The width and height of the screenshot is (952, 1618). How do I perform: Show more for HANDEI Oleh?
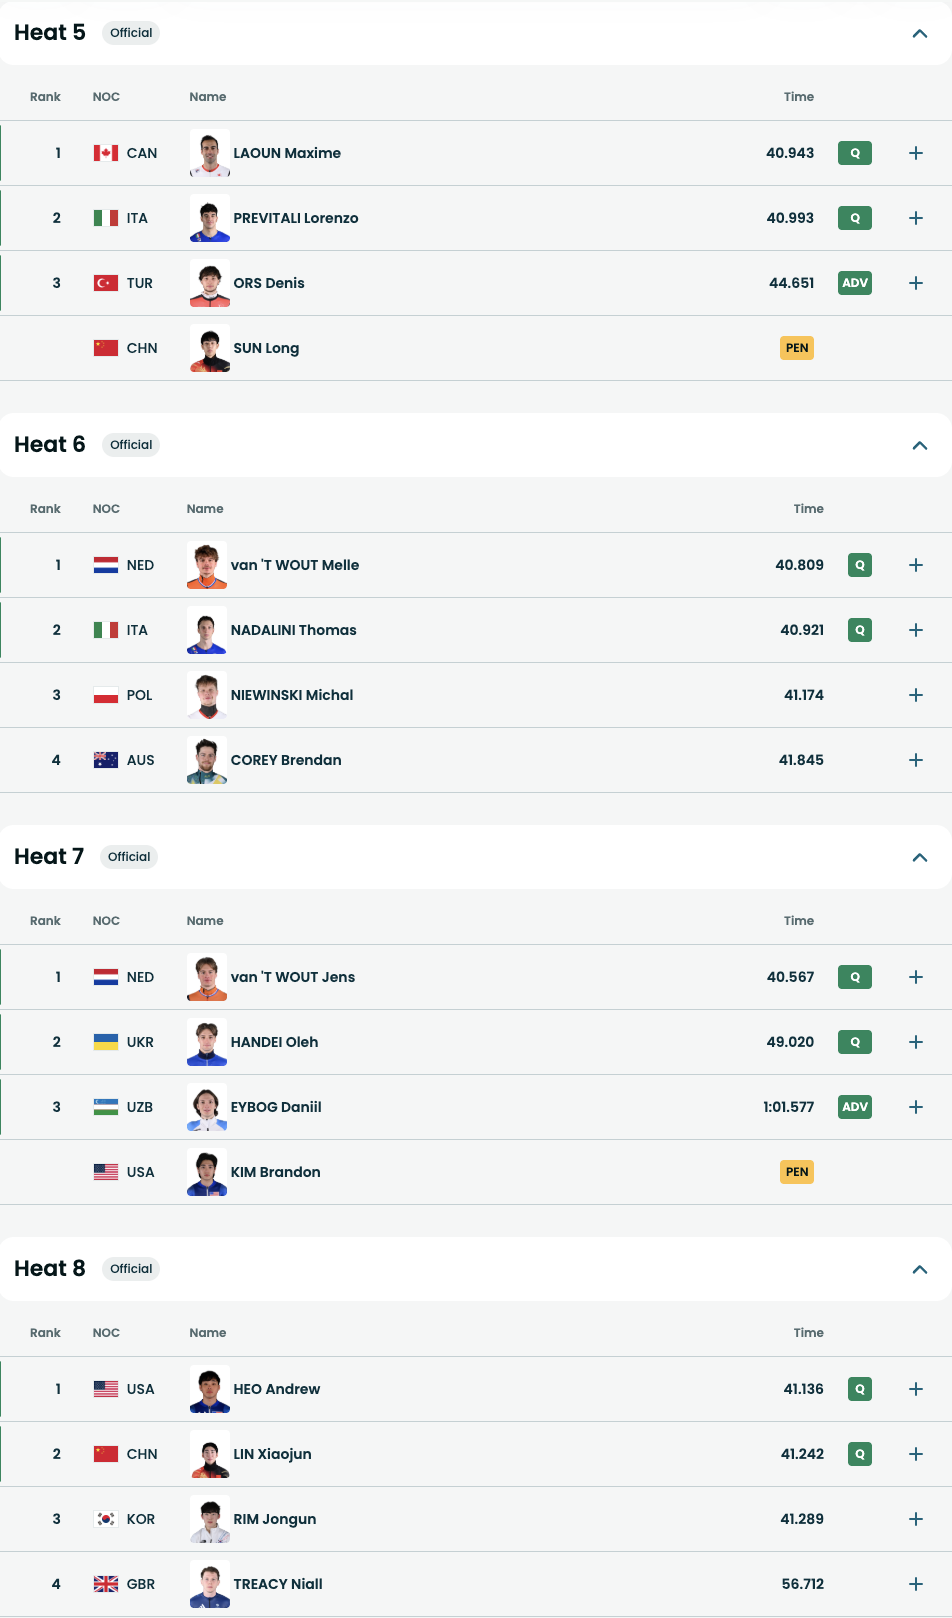[x=915, y=1042]
